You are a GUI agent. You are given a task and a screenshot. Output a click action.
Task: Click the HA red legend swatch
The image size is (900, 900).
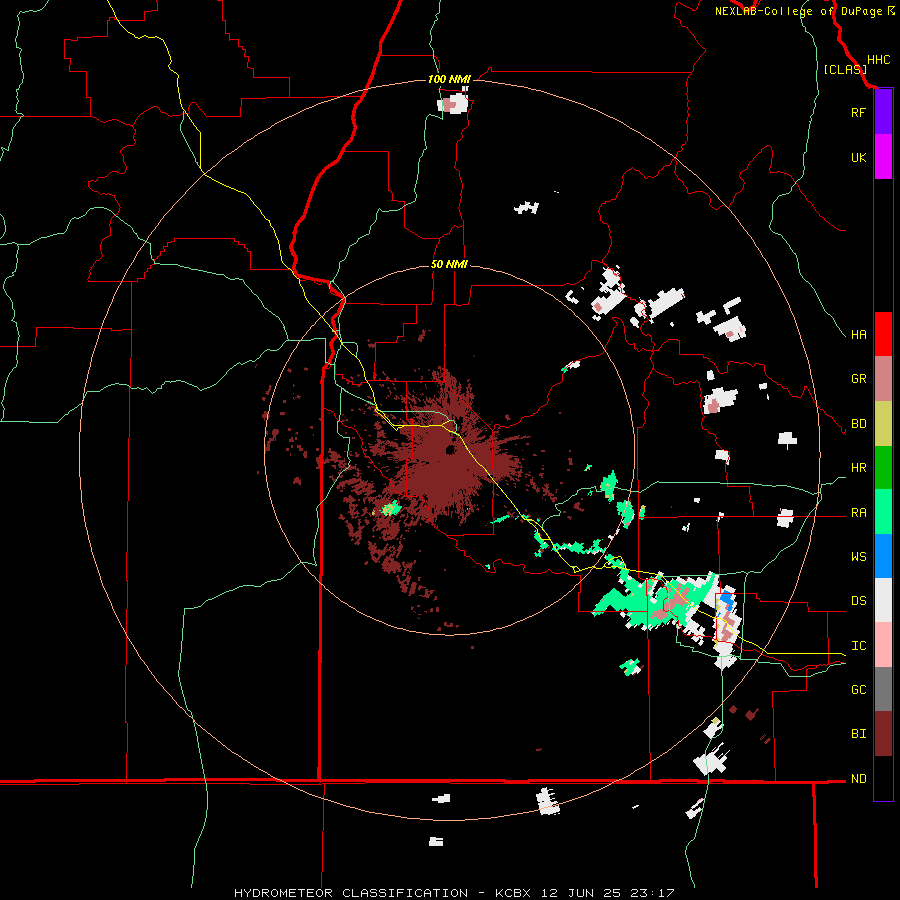click(883, 334)
